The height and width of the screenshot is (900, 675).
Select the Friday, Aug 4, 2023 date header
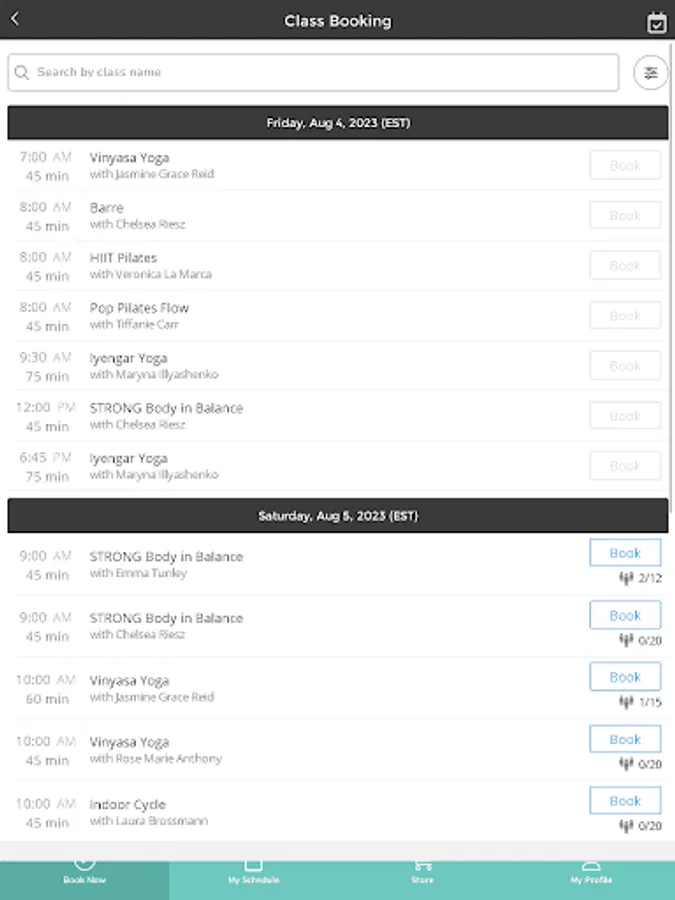[338, 123]
